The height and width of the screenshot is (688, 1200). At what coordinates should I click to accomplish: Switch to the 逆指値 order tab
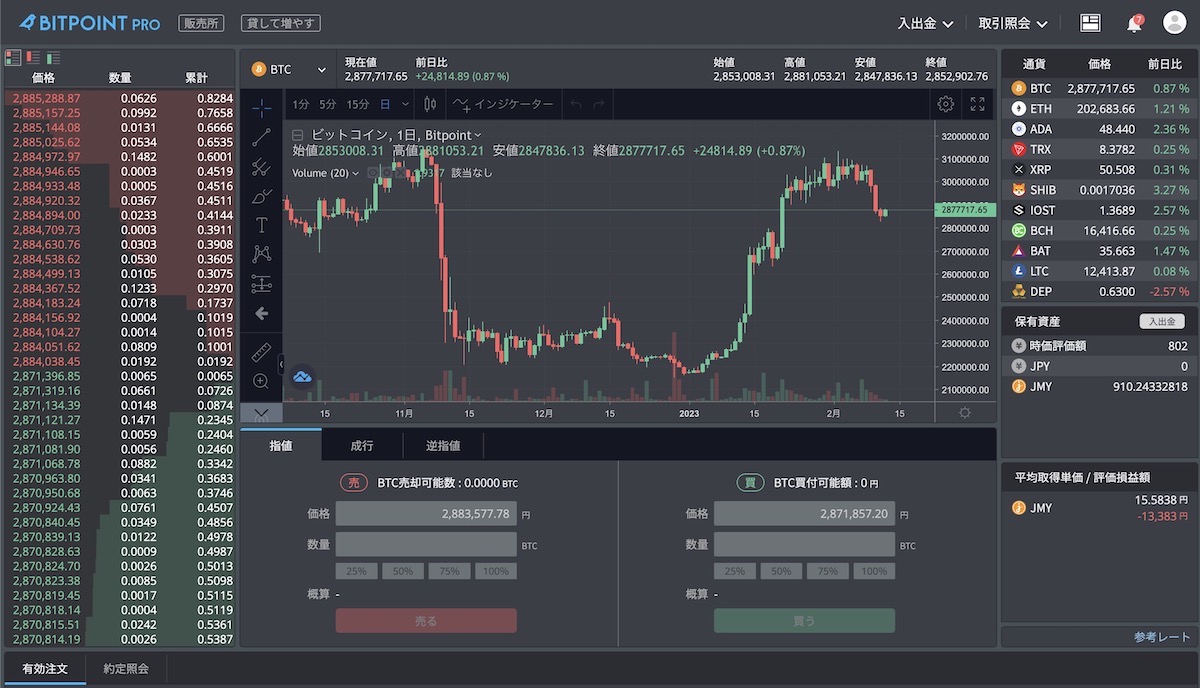[443, 446]
